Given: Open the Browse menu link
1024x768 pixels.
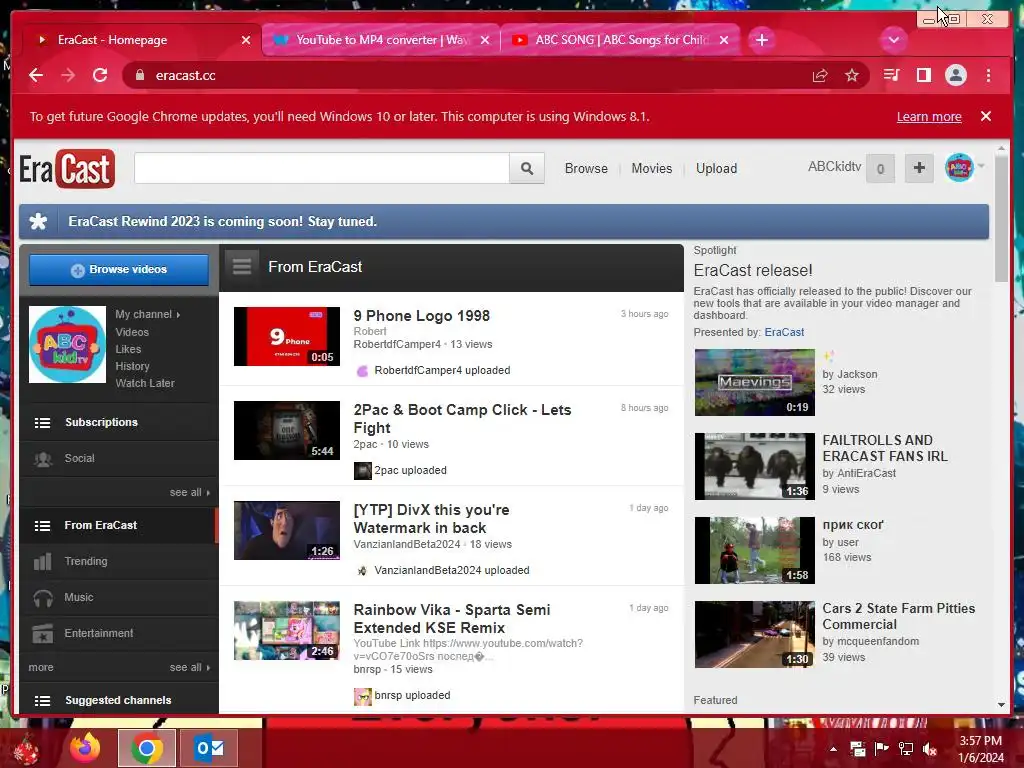Looking at the screenshot, I should coord(586,168).
